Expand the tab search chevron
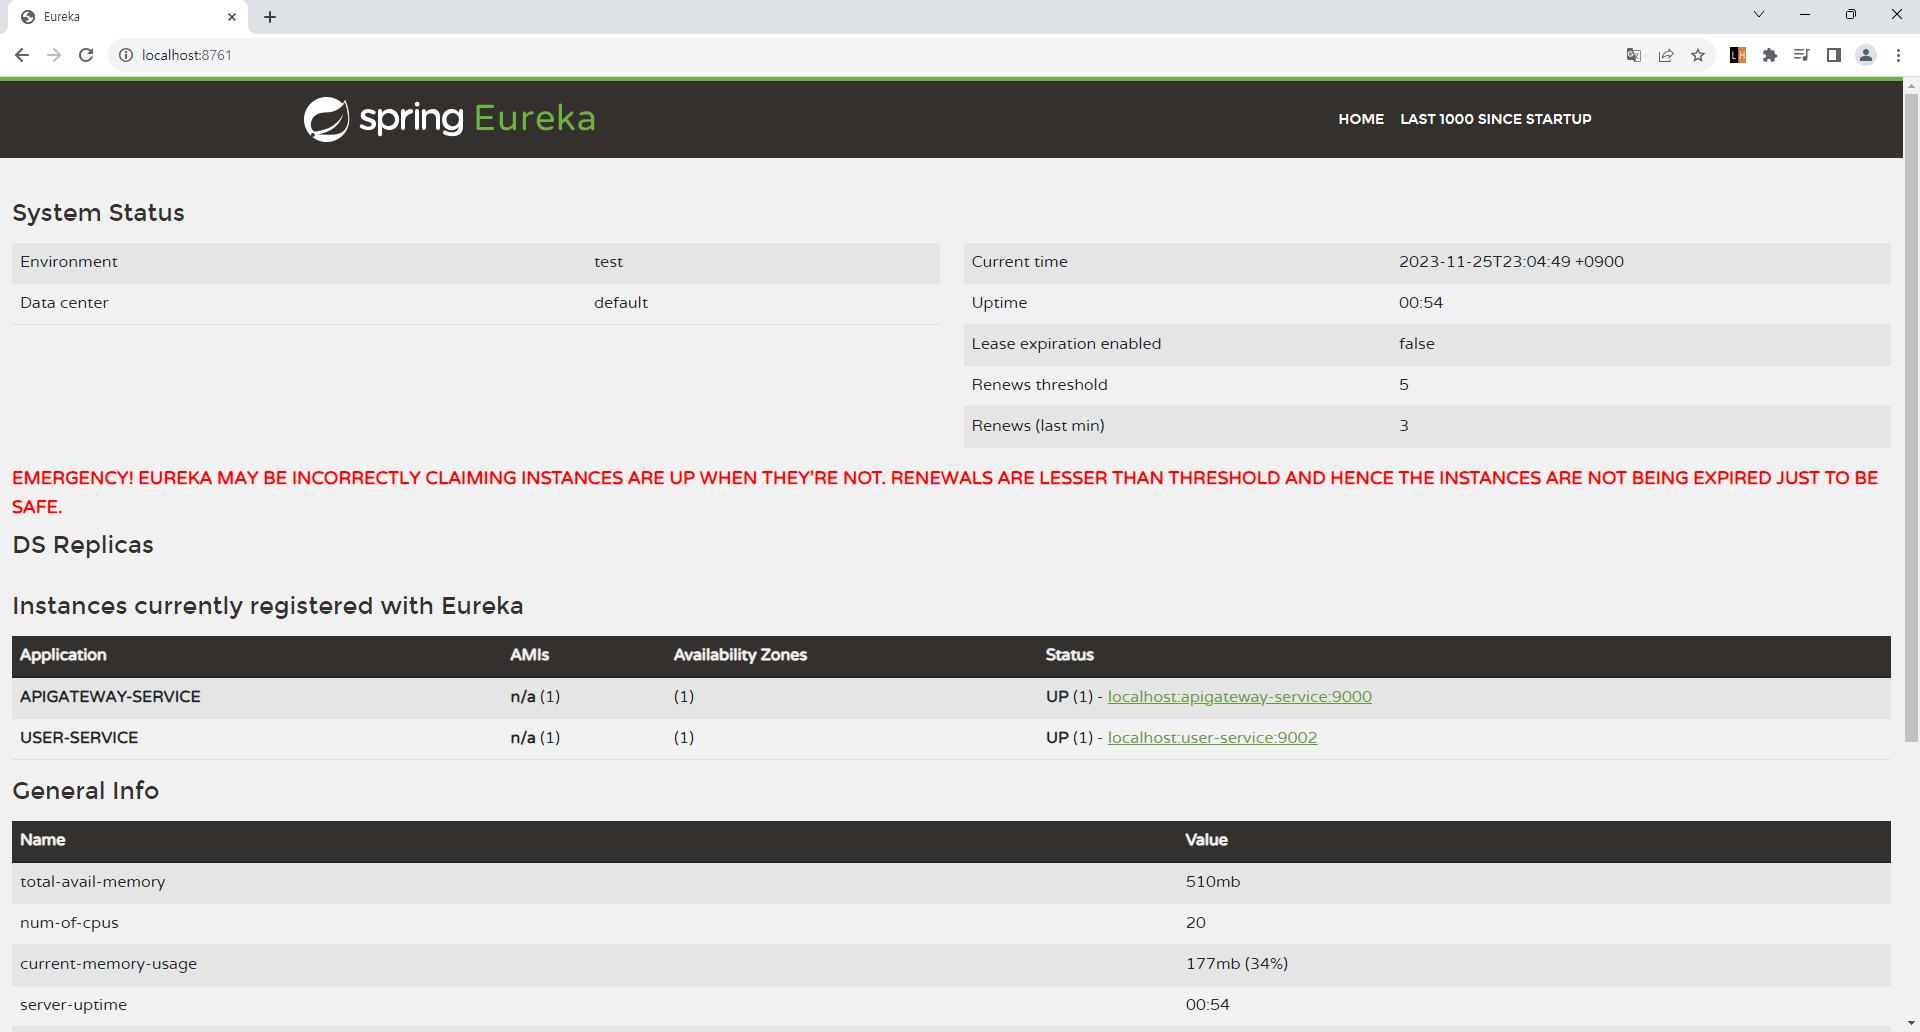1920x1032 pixels. pyautogui.click(x=1759, y=14)
